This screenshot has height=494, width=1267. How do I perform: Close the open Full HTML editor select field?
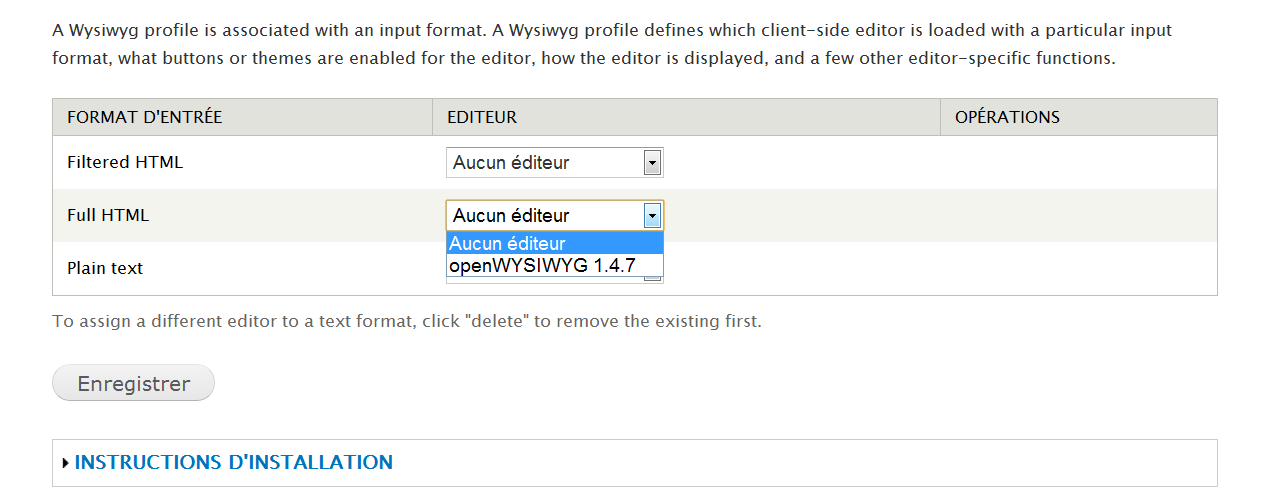point(545,215)
